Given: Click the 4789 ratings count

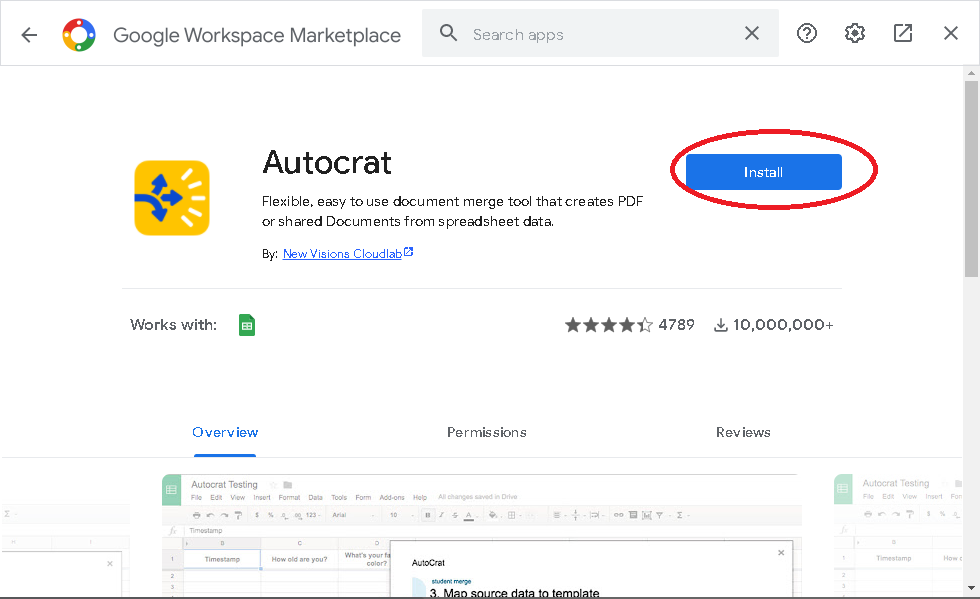Looking at the screenshot, I should point(676,325).
